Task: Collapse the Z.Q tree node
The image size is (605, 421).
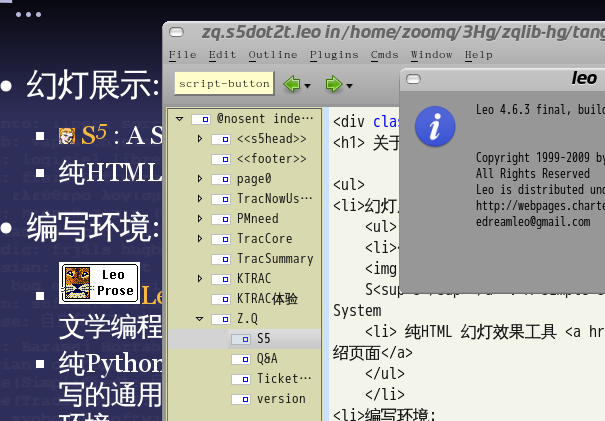Action: coord(200,319)
